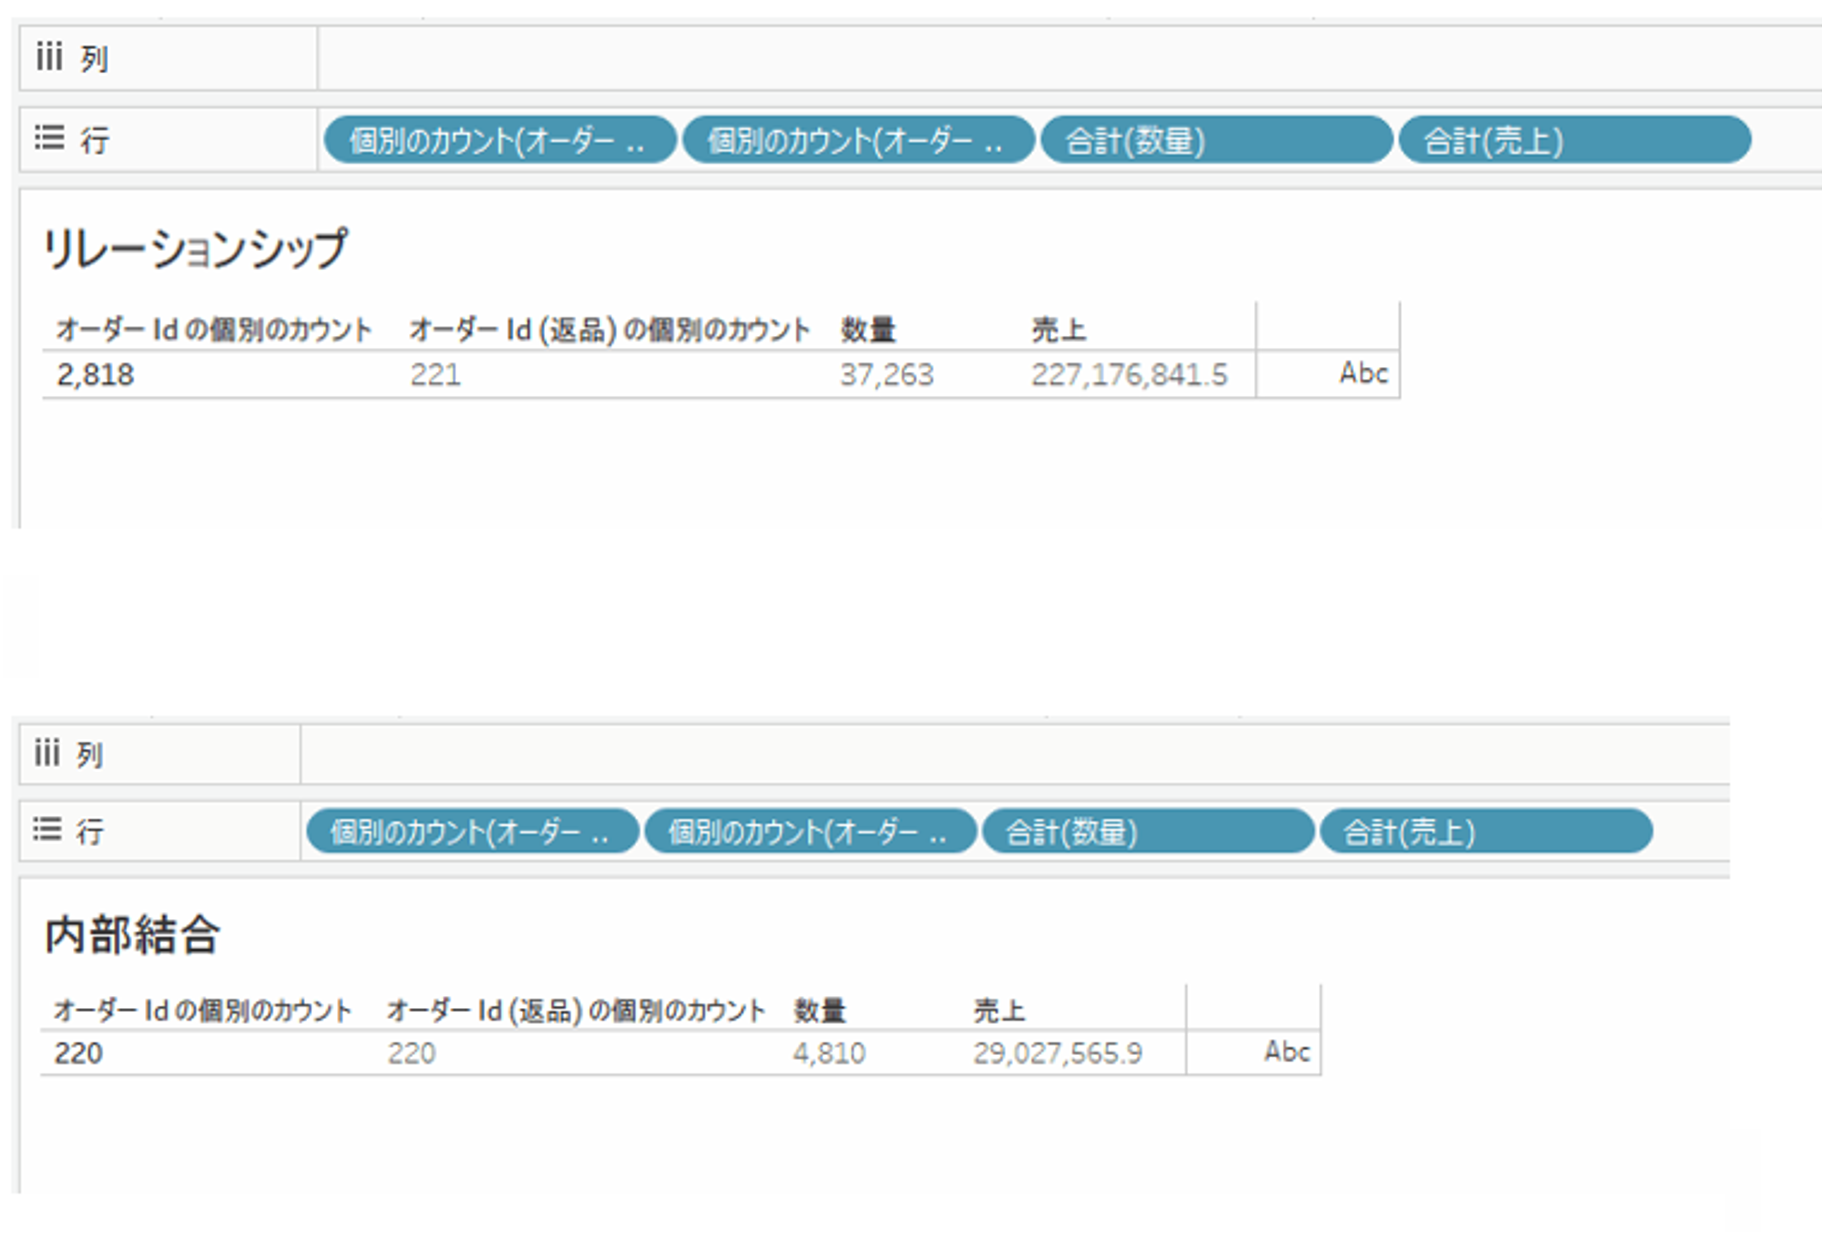Select the 合計(数量) pill in the リレーションシップ sheet
The width and height of the screenshot is (1822, 1243).
[1216, 140]
